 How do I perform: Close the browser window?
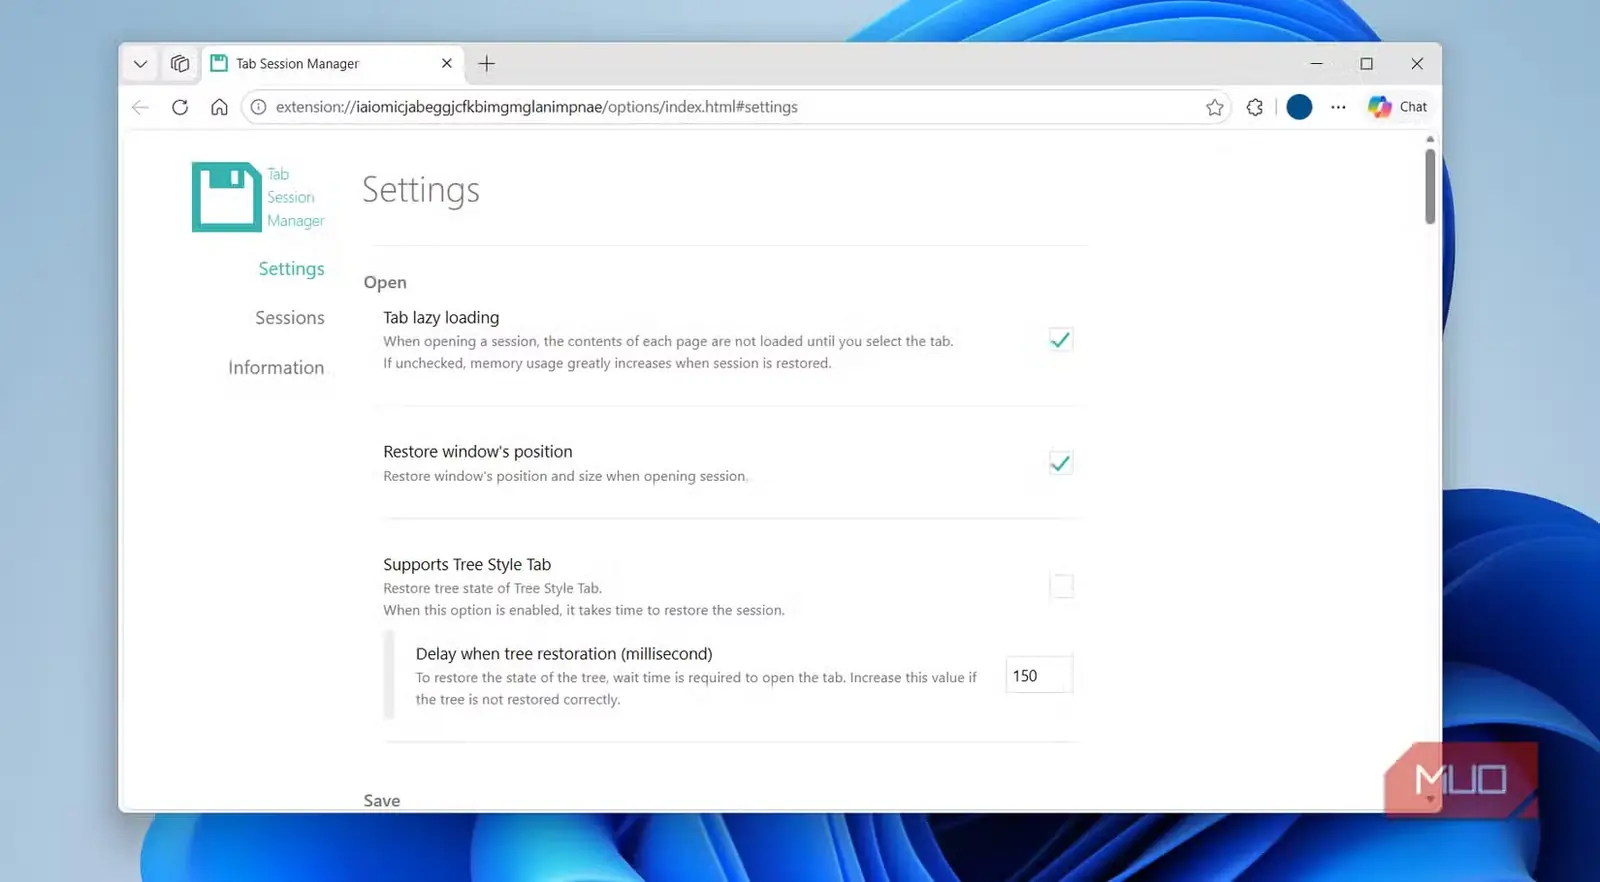click(x=1417, y=64)
